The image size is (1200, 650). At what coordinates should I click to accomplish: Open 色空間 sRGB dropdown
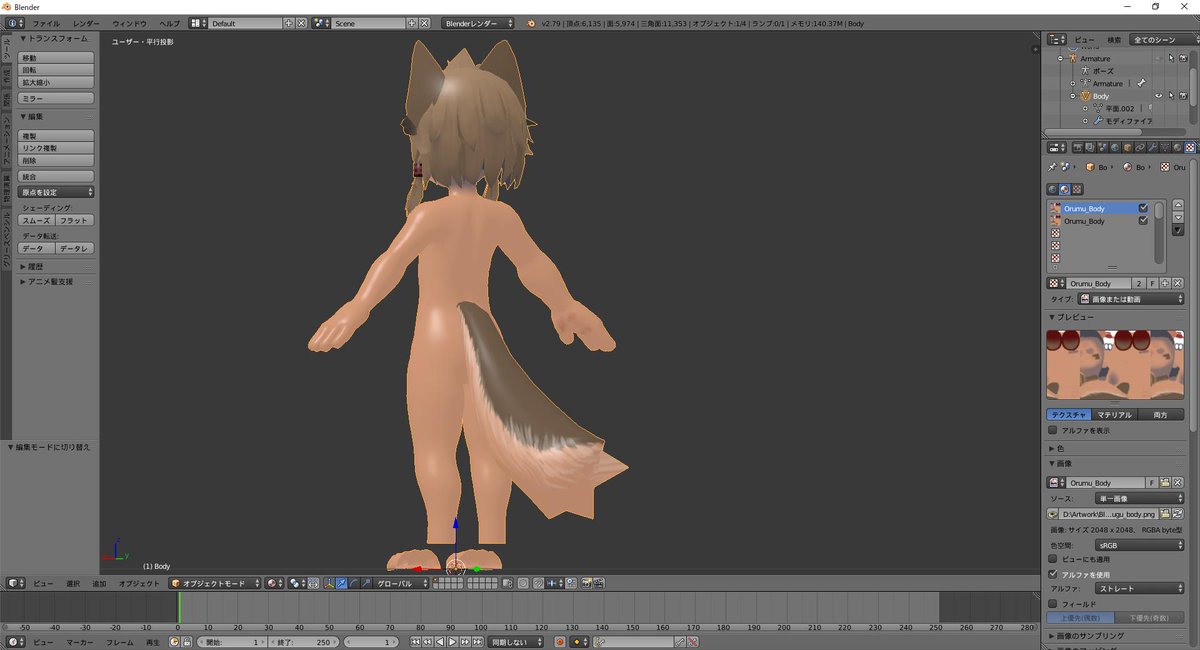(x=1139, y=545)
